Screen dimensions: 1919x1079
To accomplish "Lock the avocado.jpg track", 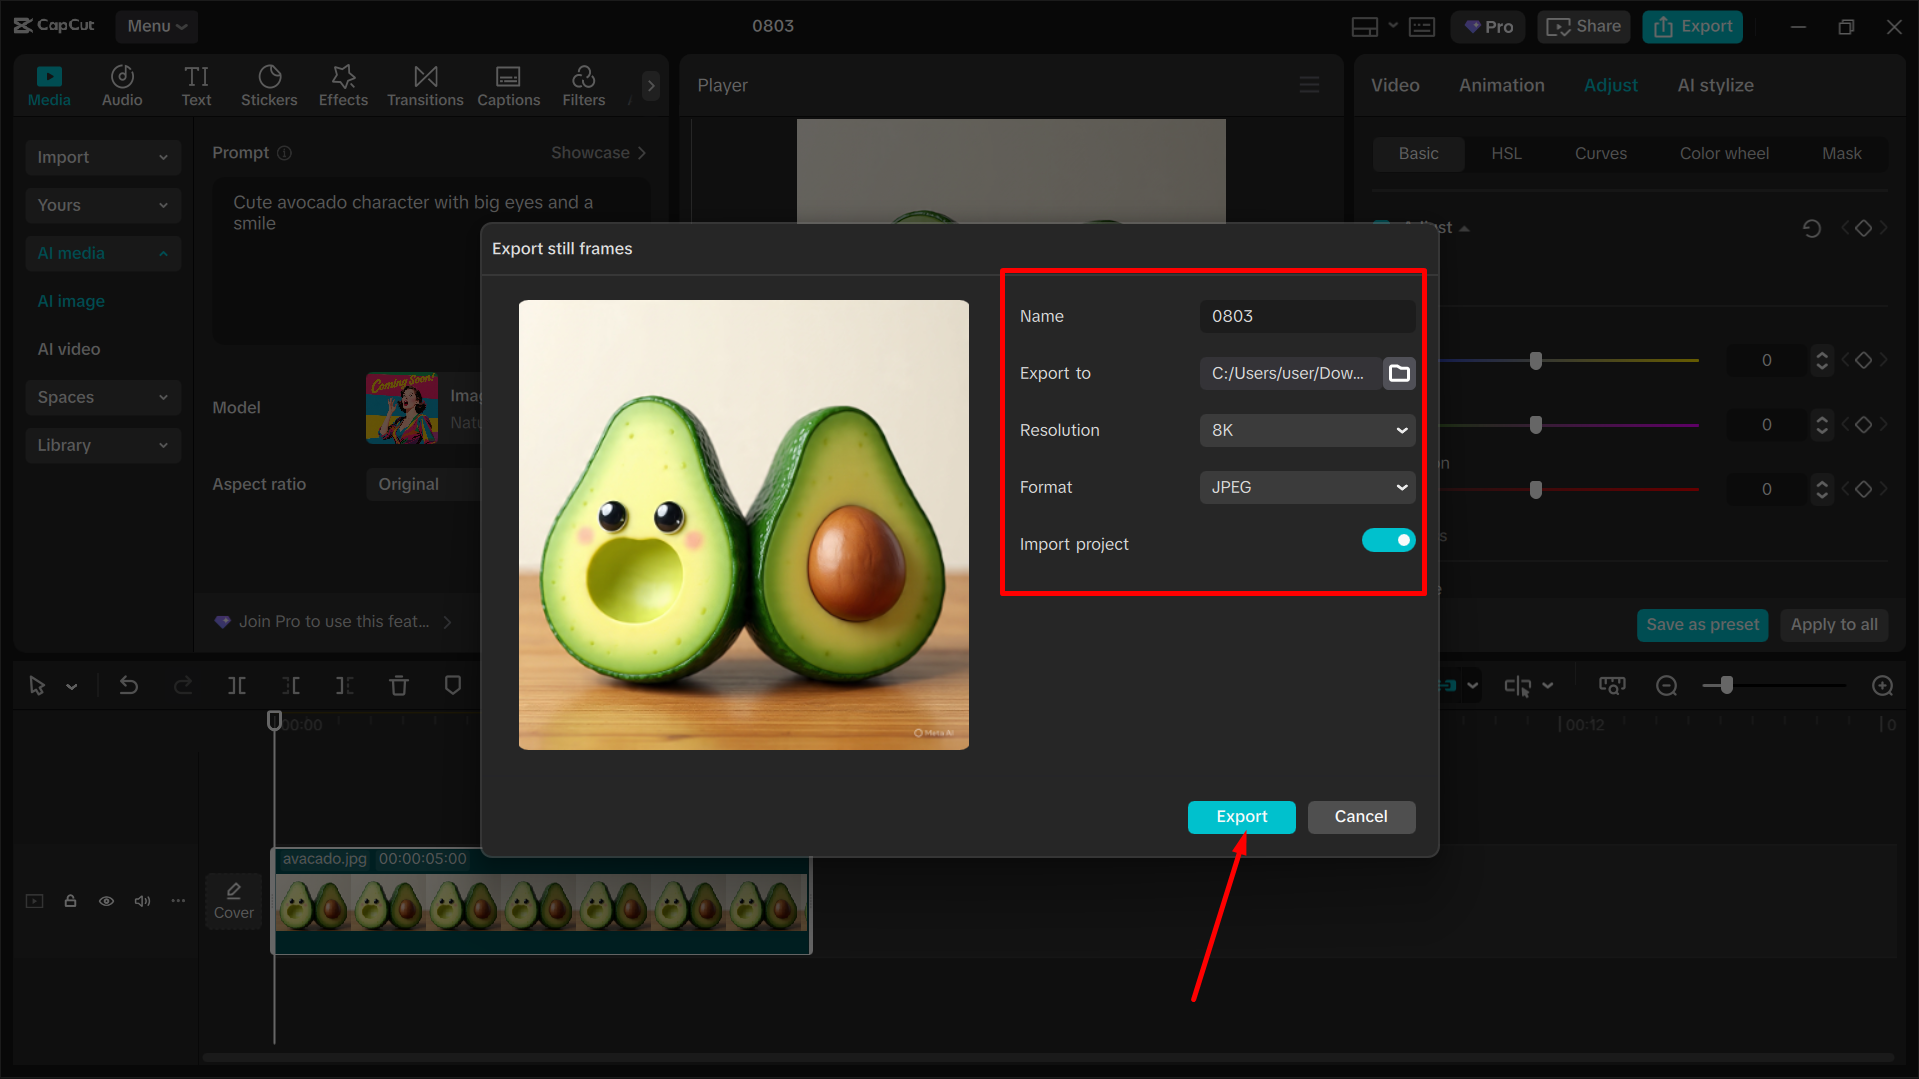I will (70, 901).
